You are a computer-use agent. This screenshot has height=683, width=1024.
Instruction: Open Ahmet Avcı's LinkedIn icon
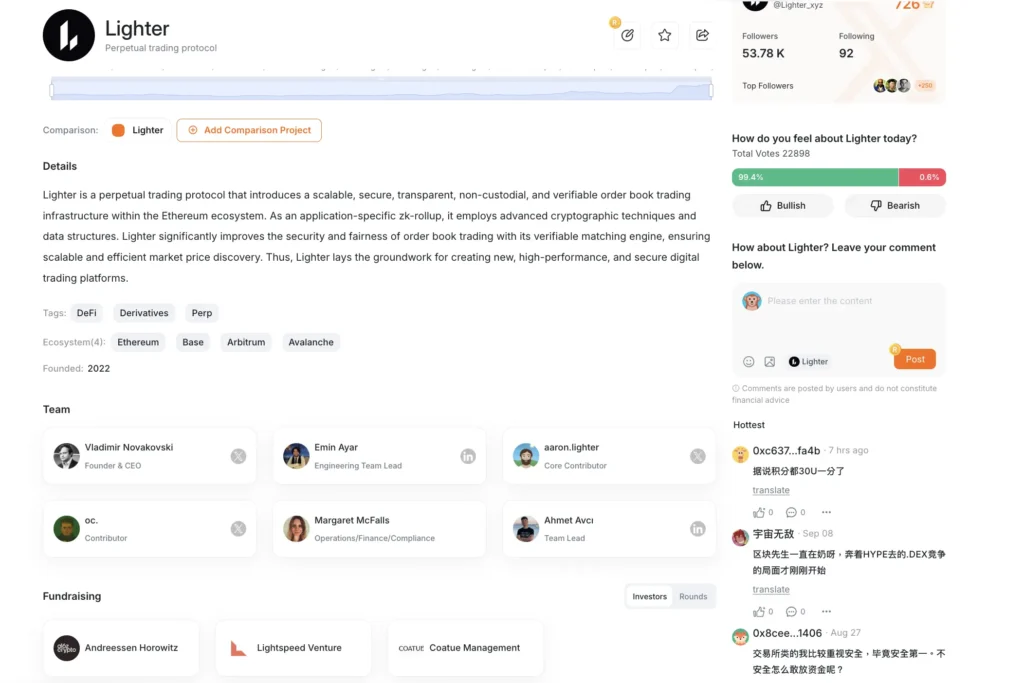(697, 529)
